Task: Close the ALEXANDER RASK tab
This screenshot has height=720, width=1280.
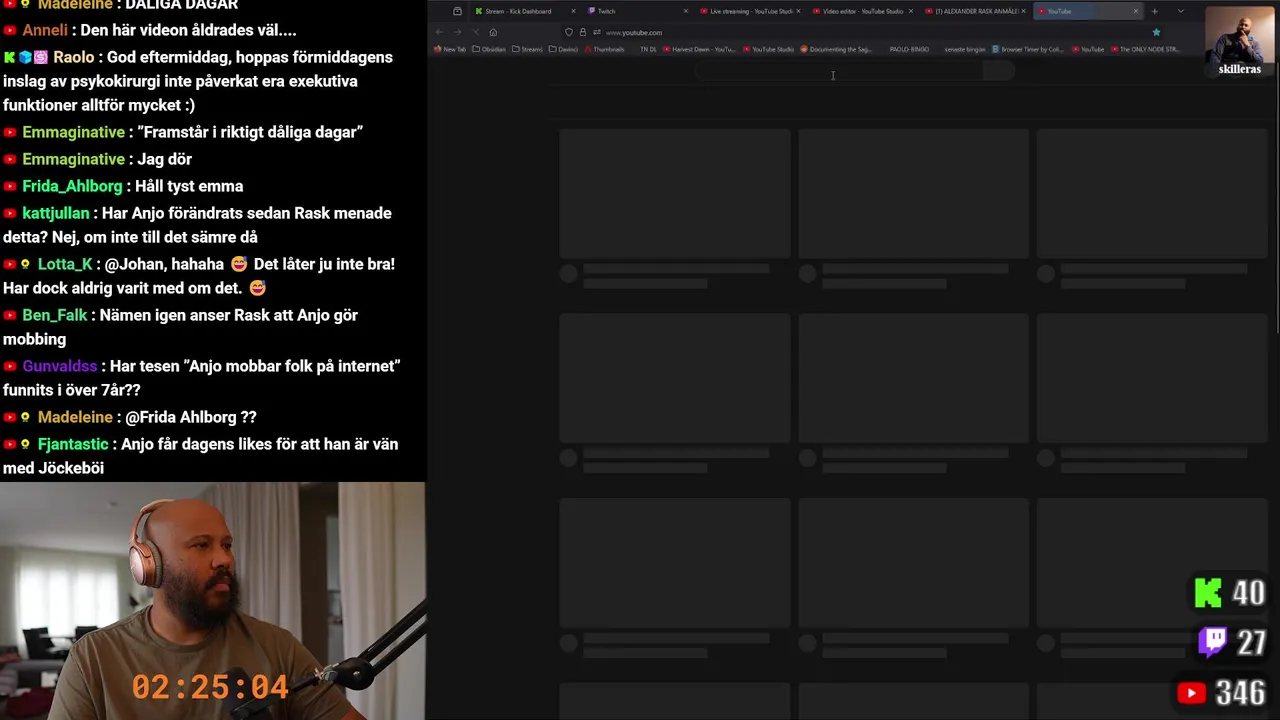Action: tap(1023, 11)
